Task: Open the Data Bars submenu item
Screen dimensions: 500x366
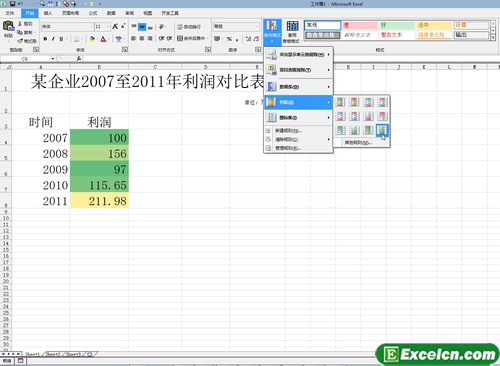Action: 298,87
